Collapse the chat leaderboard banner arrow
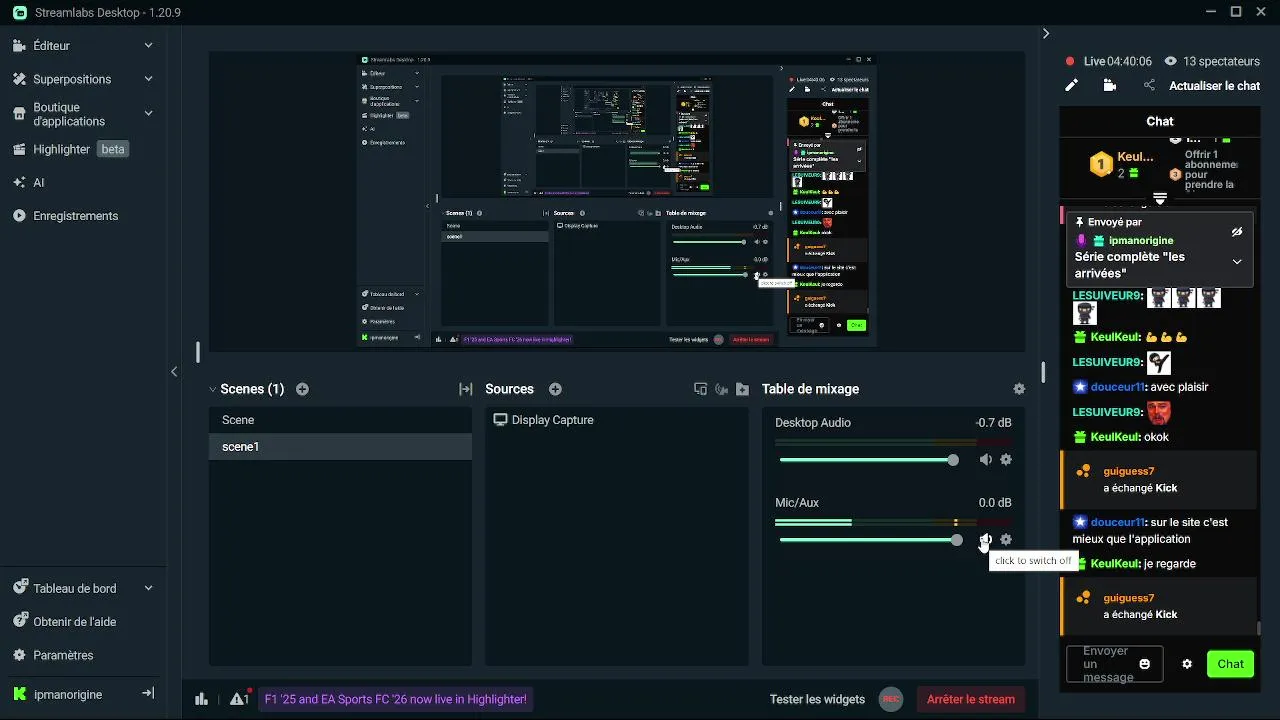Screen dimensions: 1280x720 (x=1160, y=199)
